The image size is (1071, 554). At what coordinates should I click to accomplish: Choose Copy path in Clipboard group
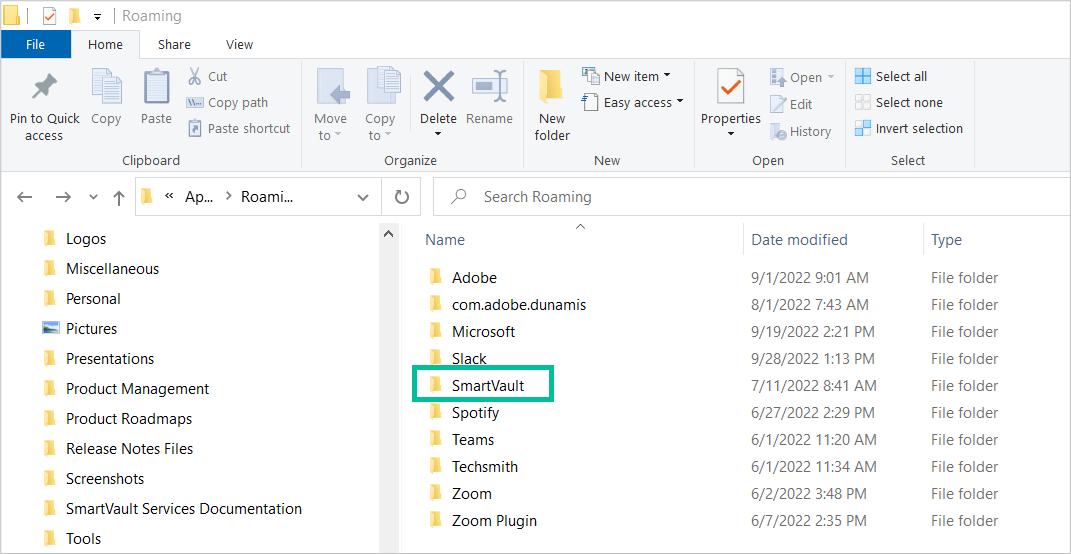(227, 102)
